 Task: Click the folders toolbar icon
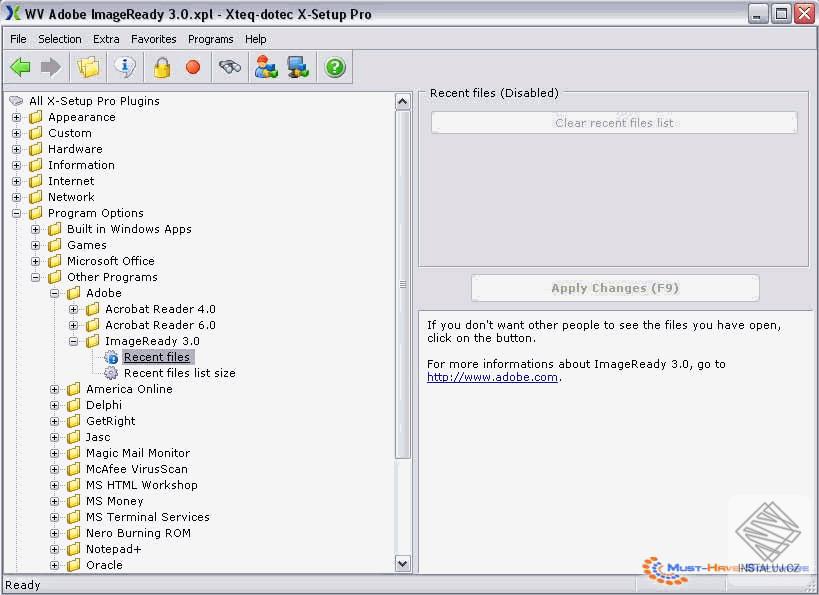88,67
